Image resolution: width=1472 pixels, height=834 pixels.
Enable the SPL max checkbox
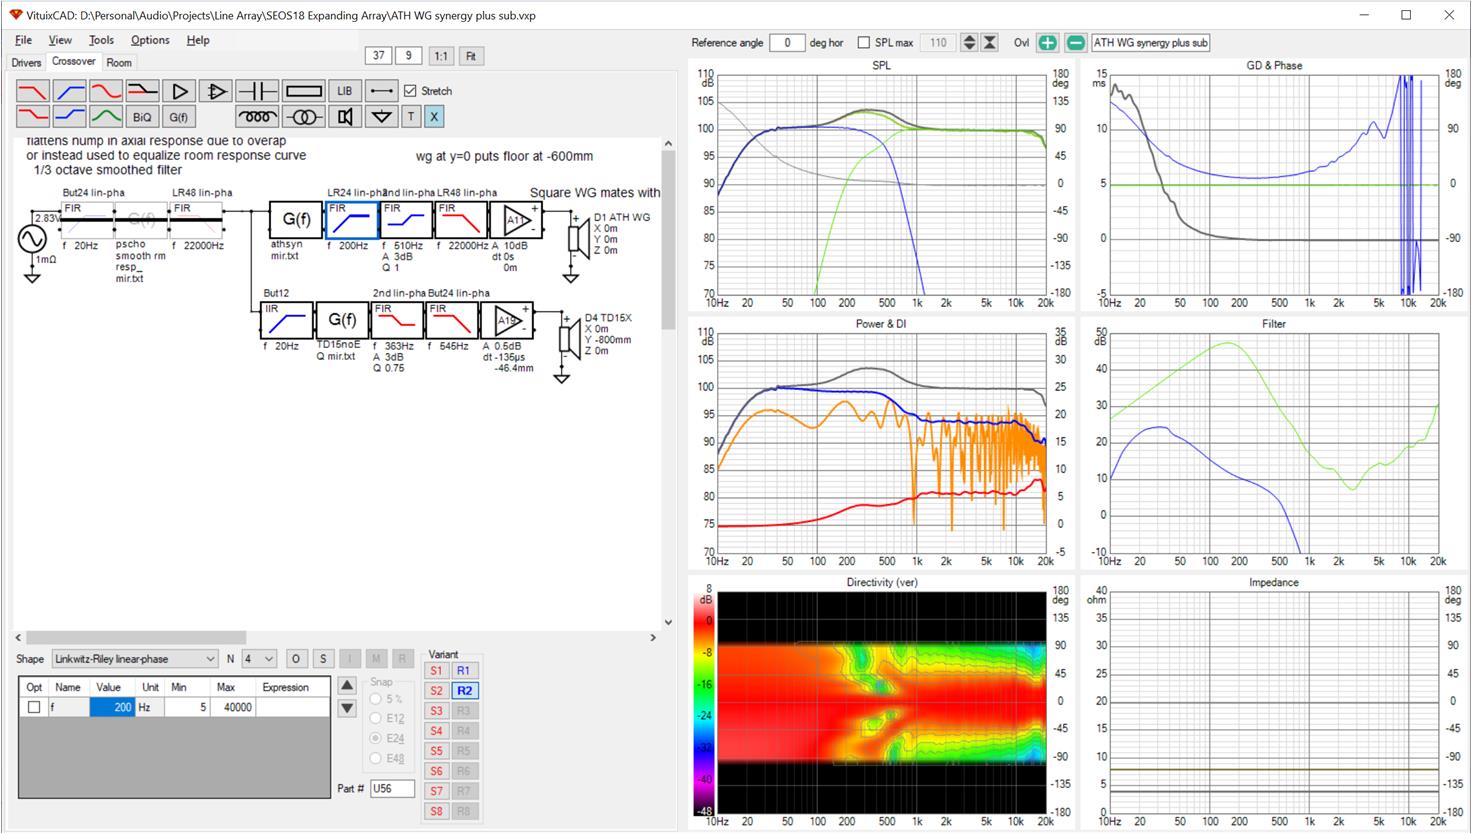pos(863,43)
